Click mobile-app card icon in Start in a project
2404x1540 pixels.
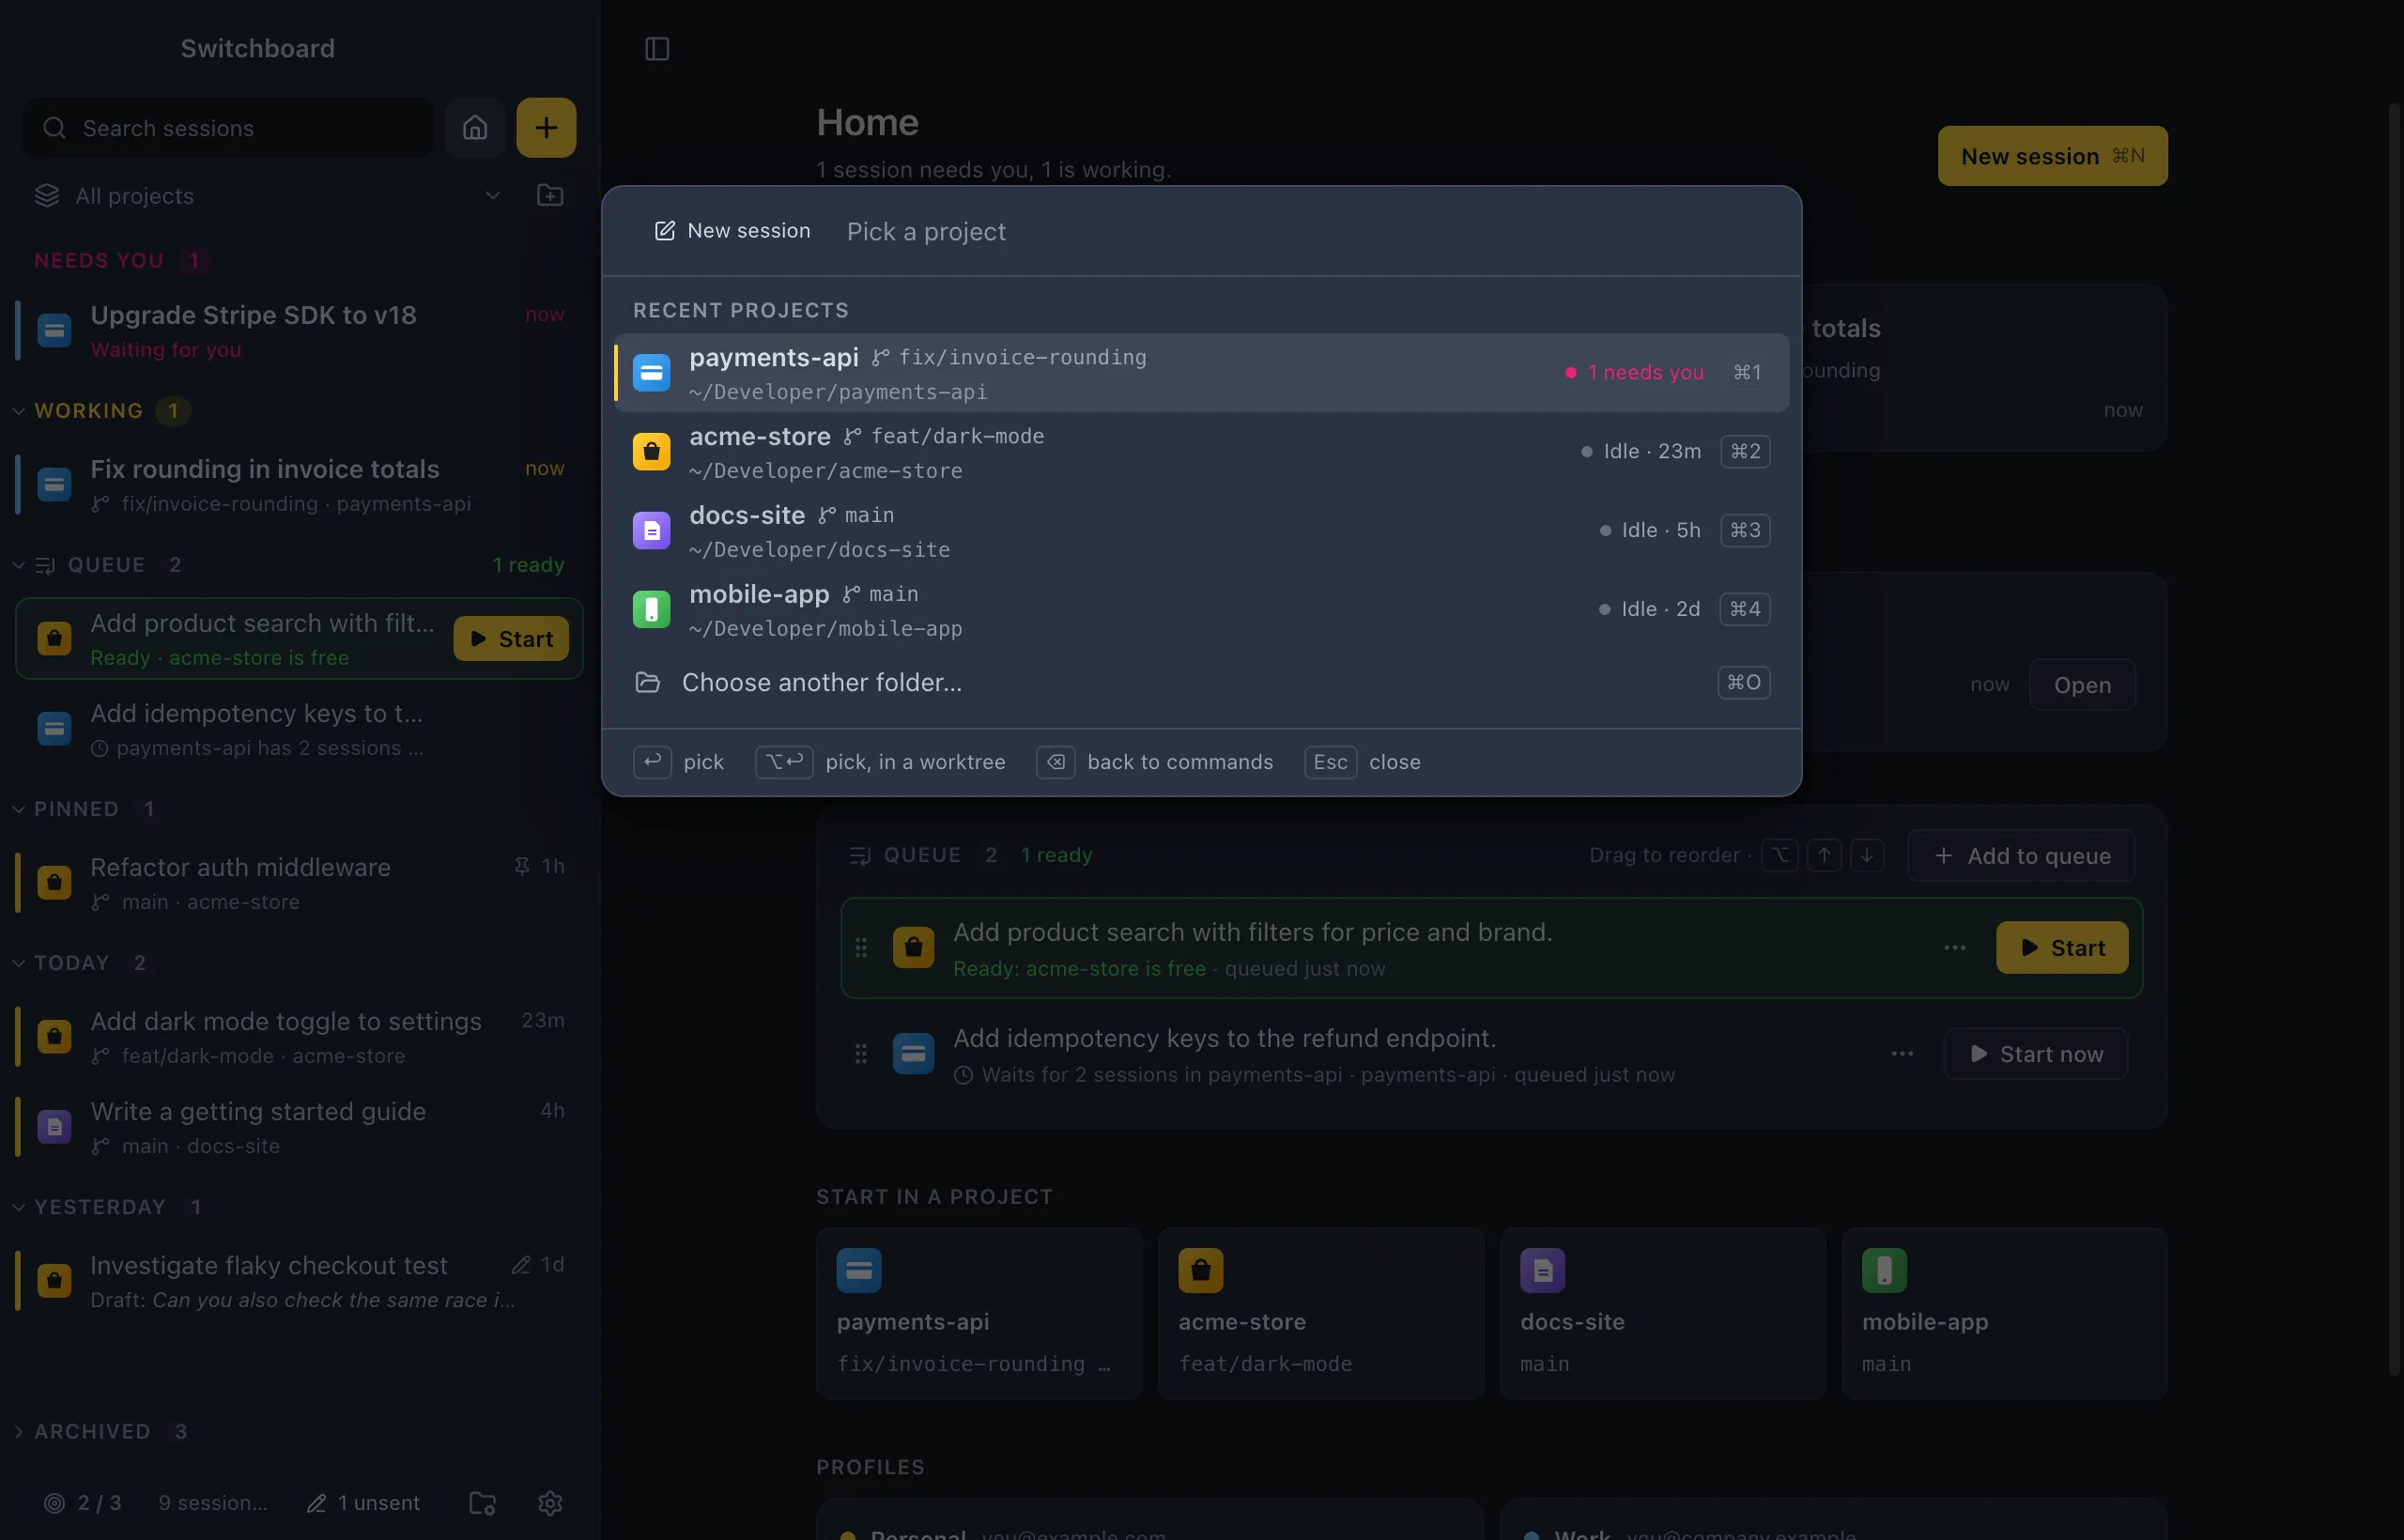(1885, 1270)
